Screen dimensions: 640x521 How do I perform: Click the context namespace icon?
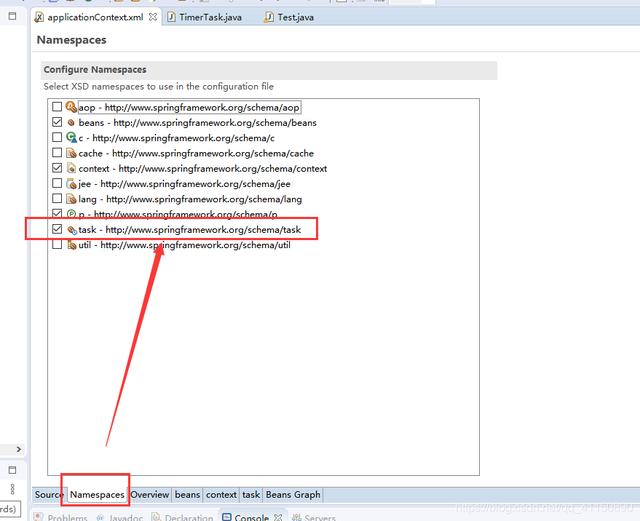pyautogui.click(x=71, y=168)
